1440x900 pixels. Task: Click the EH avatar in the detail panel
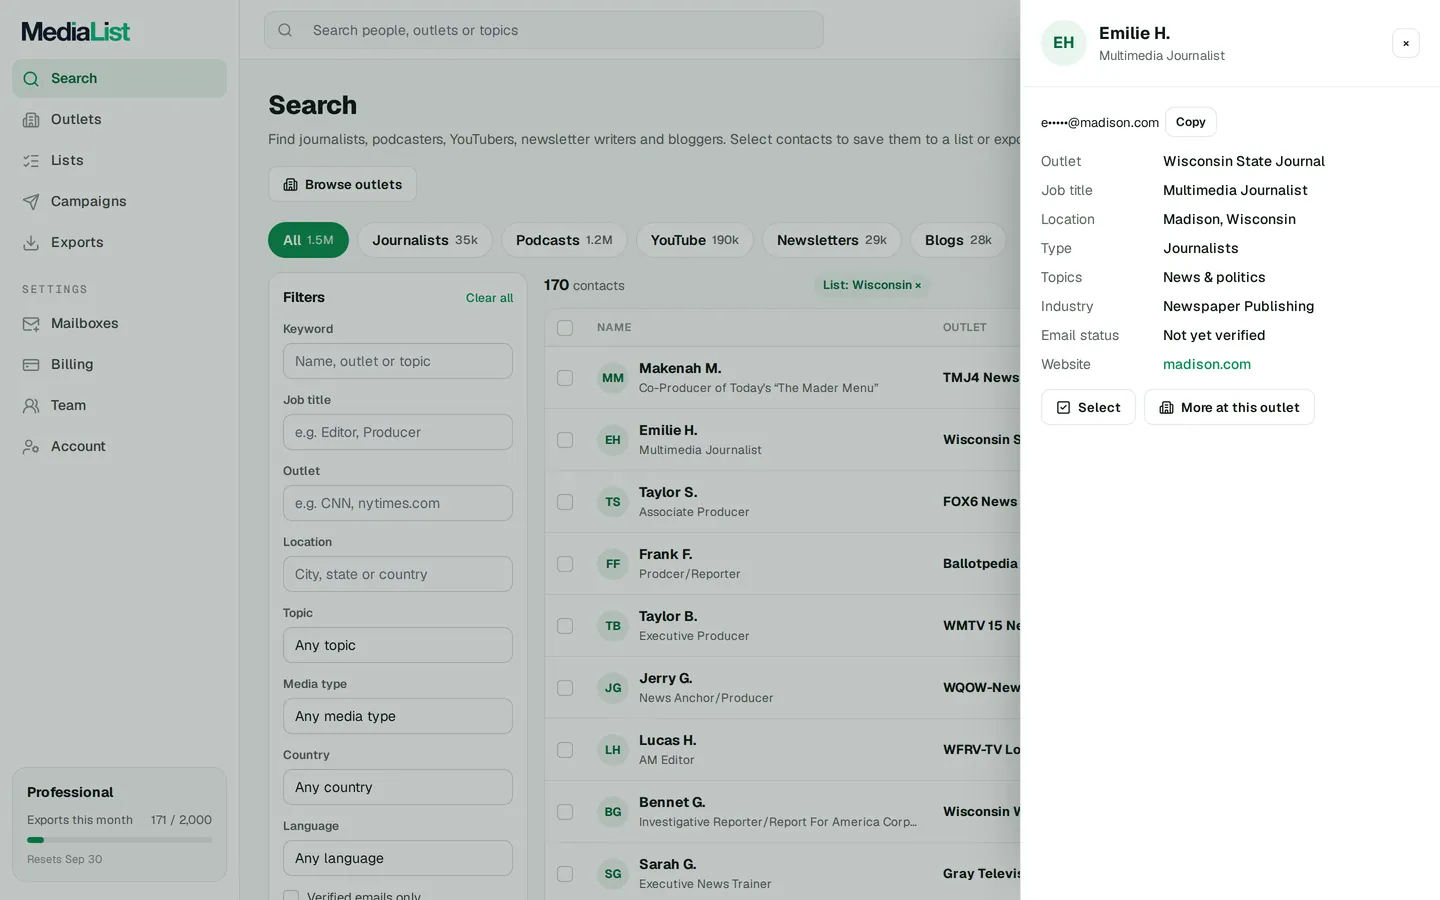[1064, 43]
